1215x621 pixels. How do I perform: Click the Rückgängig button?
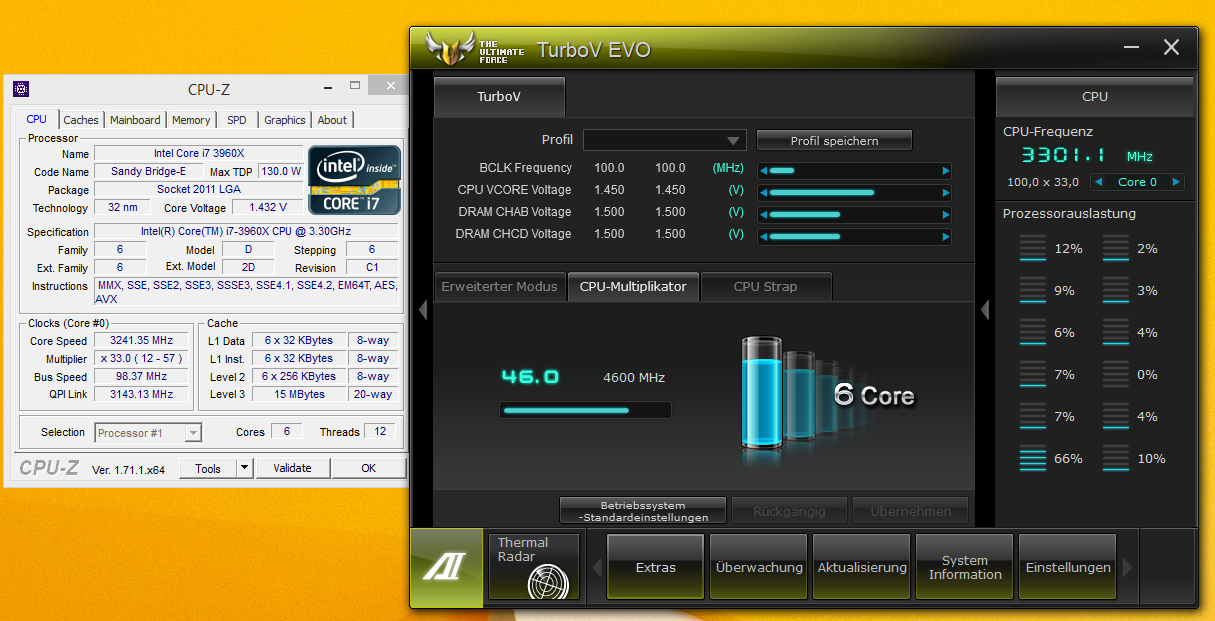coord(789,510)
